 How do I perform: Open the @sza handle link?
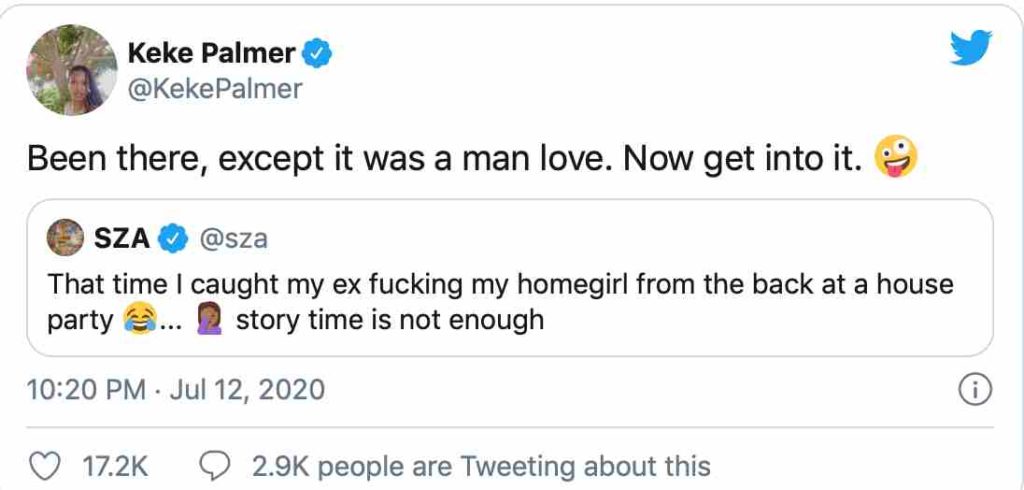[234, 238]
